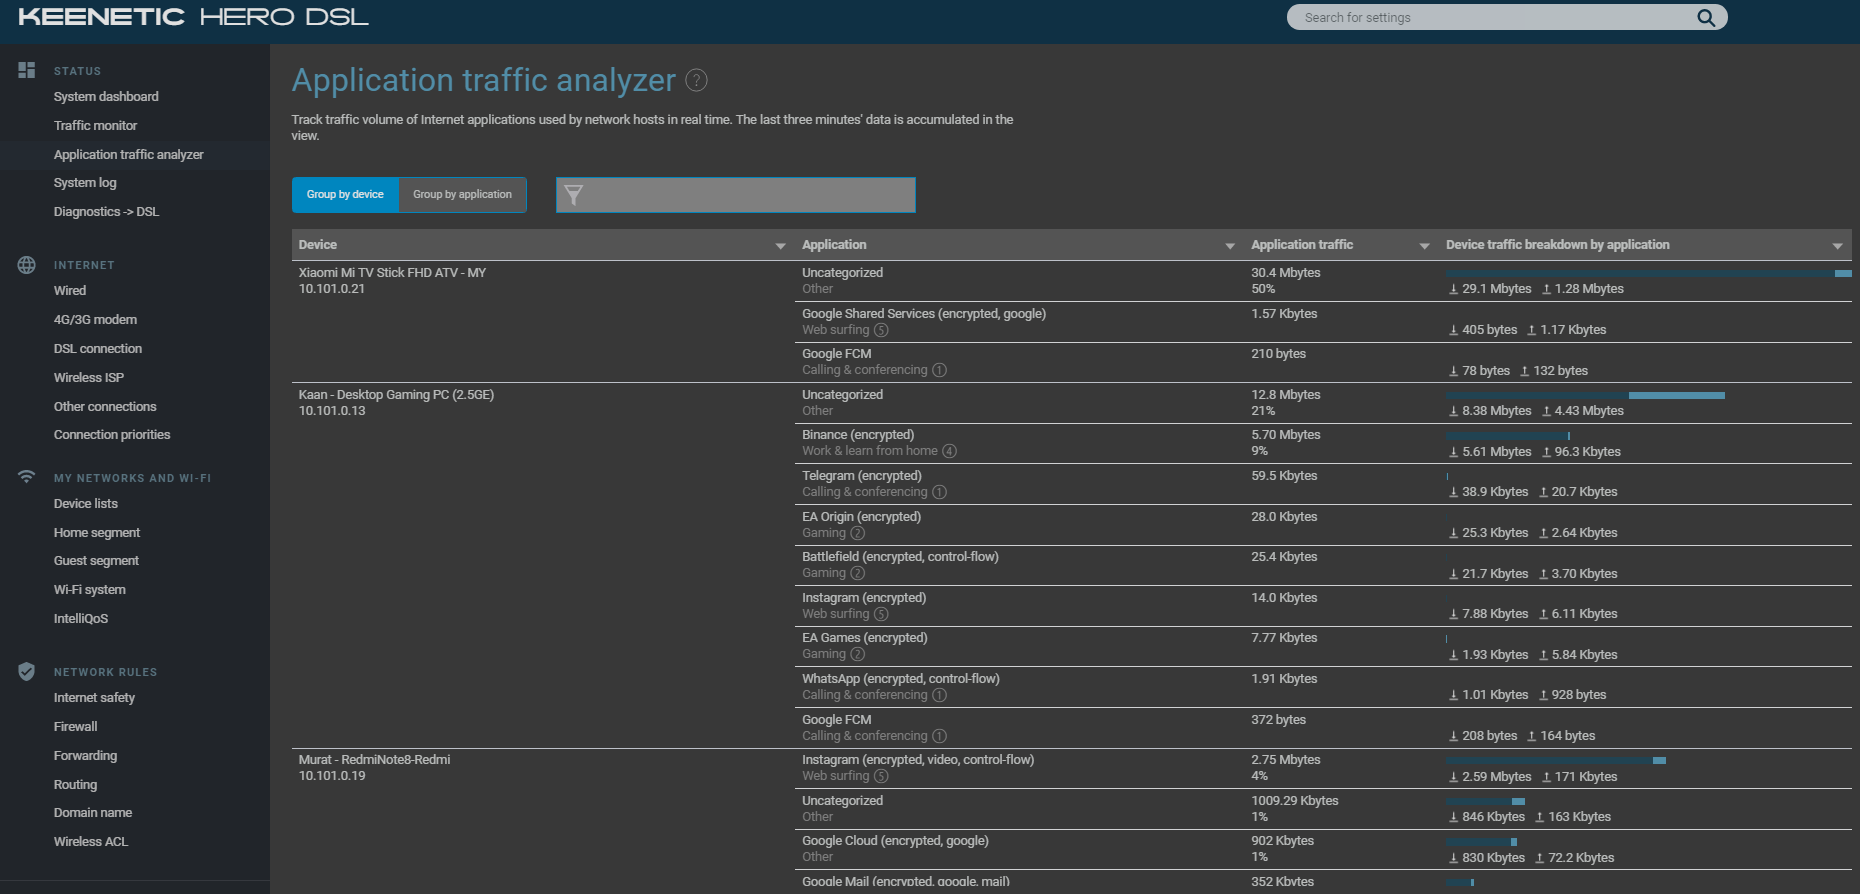Open the Application traffic column sort arrow
This screenshot has height=894, width=1860.
point(1424,246)
